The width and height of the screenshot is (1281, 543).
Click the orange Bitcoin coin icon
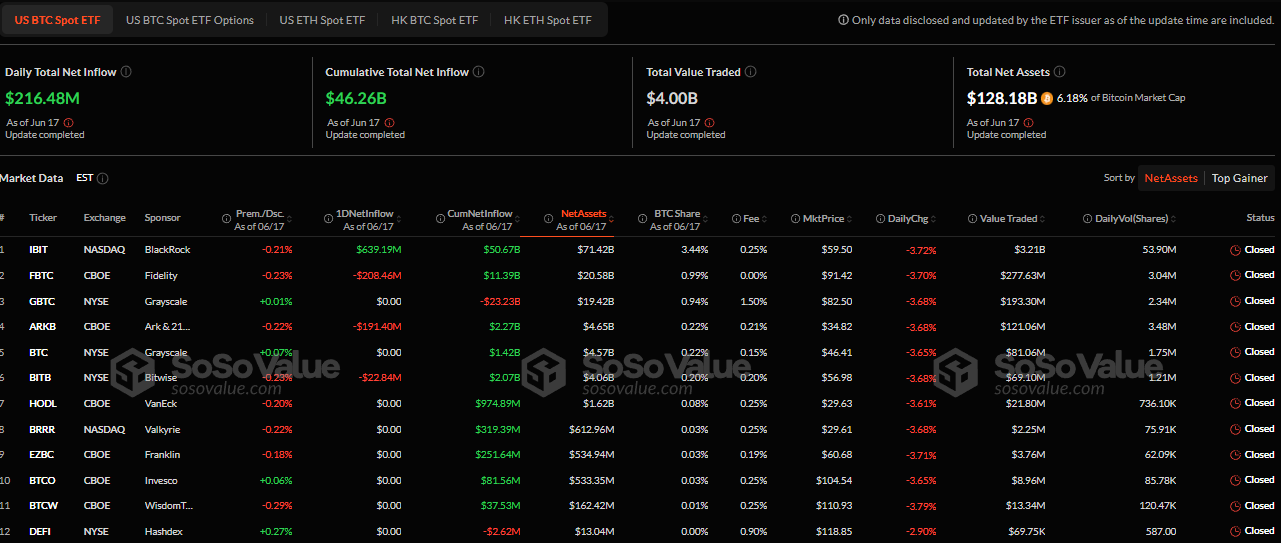point(1047,98)
